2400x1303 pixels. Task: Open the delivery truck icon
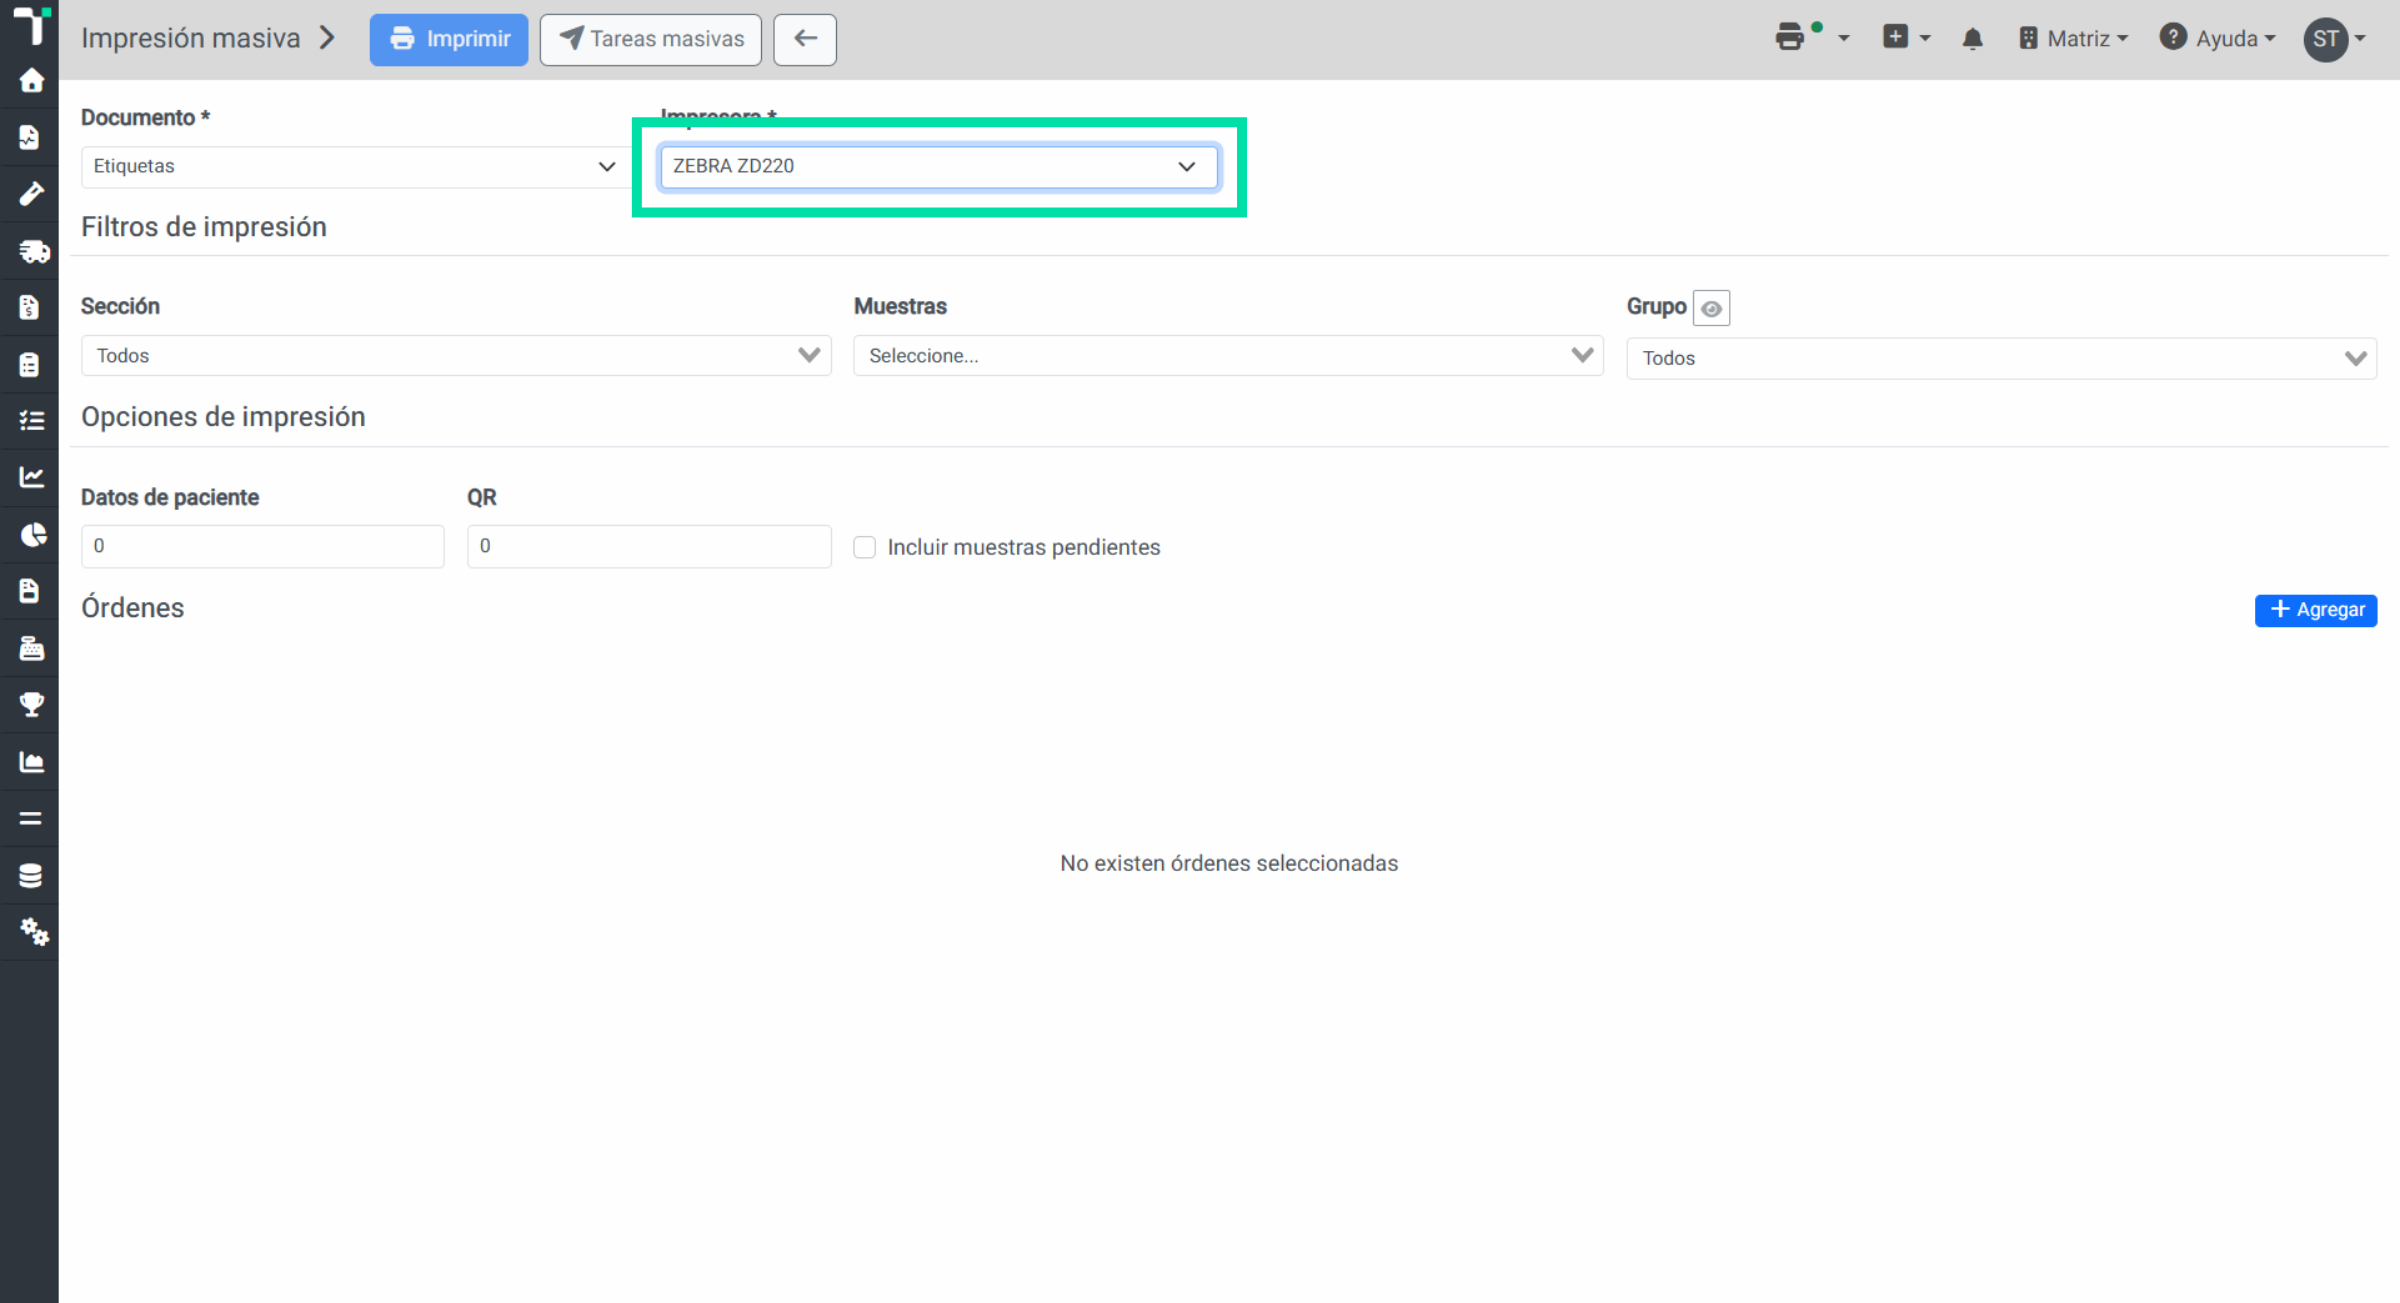pos(33,250)
